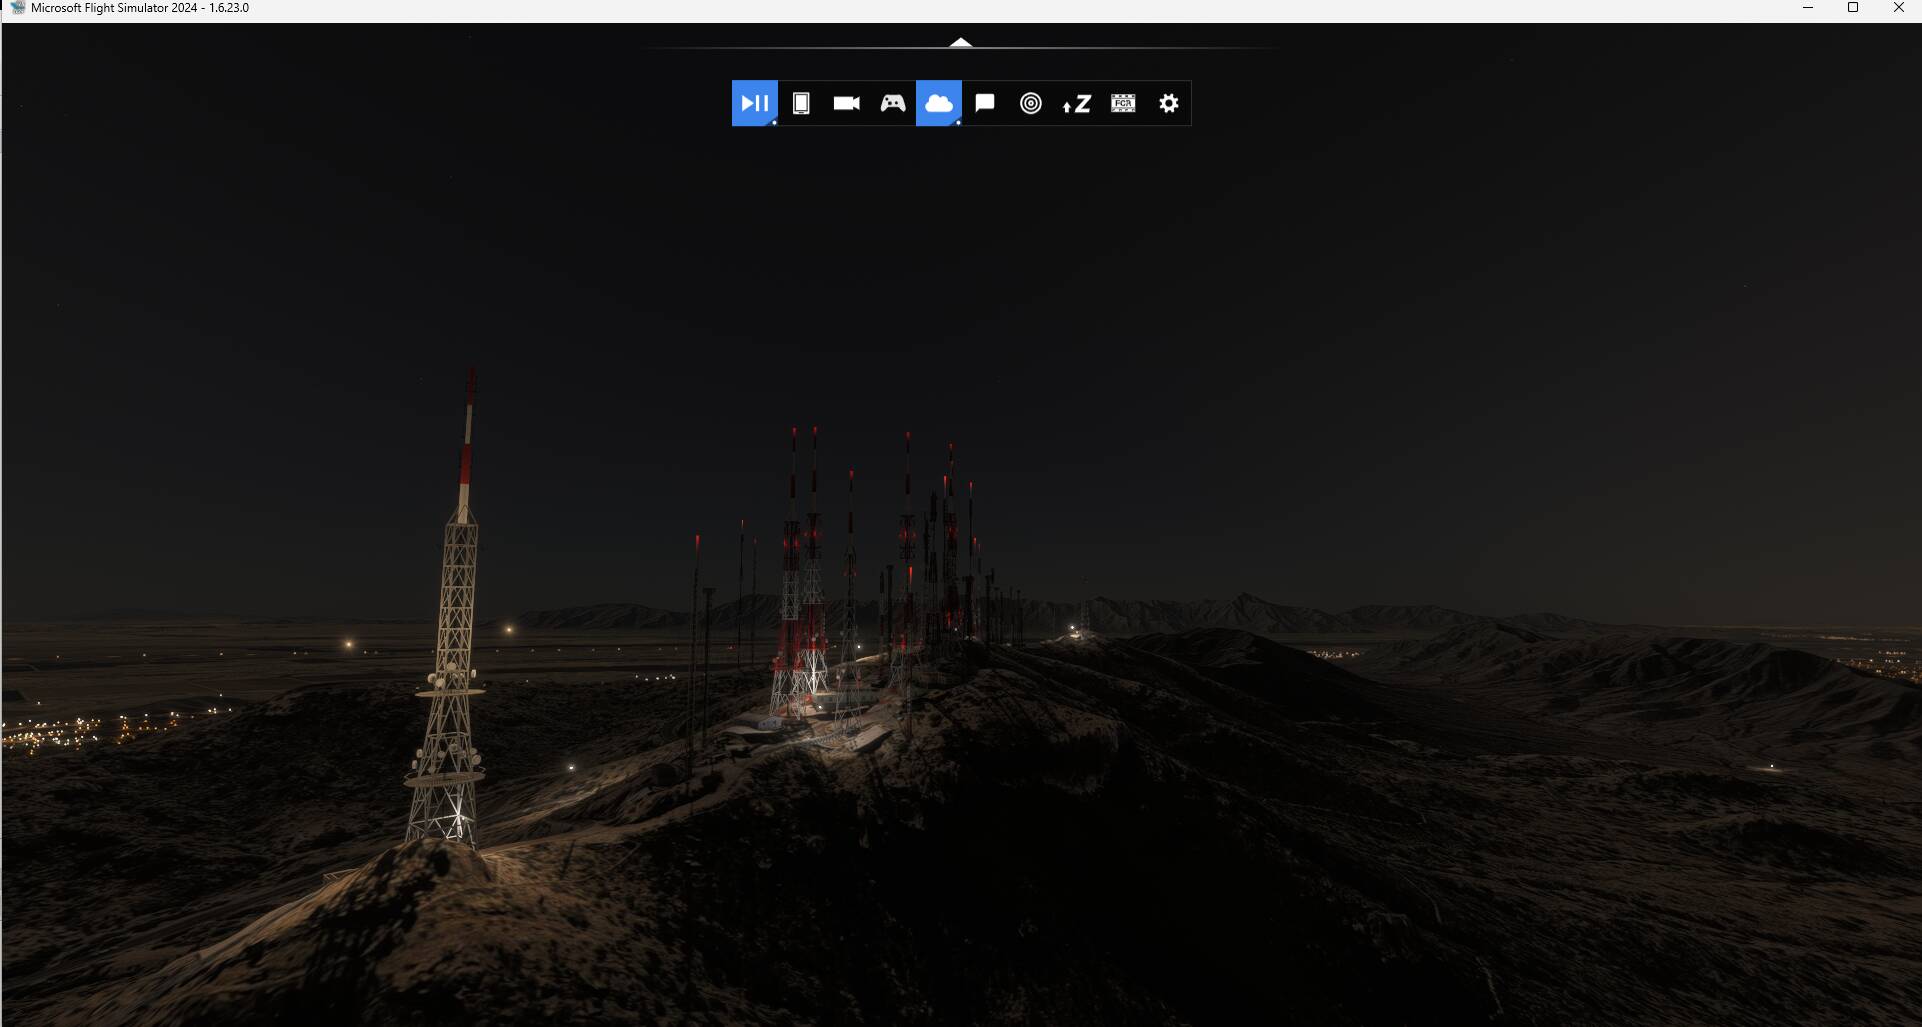Viewport: 1922px width, 1027px height.
Task: Open the EFB tablet panel
Action: (800, 103)
